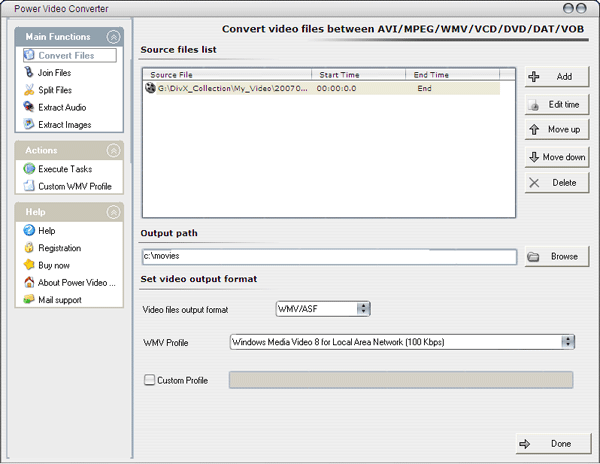Open Custom WMV Profile action
The image size is (600, 464).
pos(75,186)
